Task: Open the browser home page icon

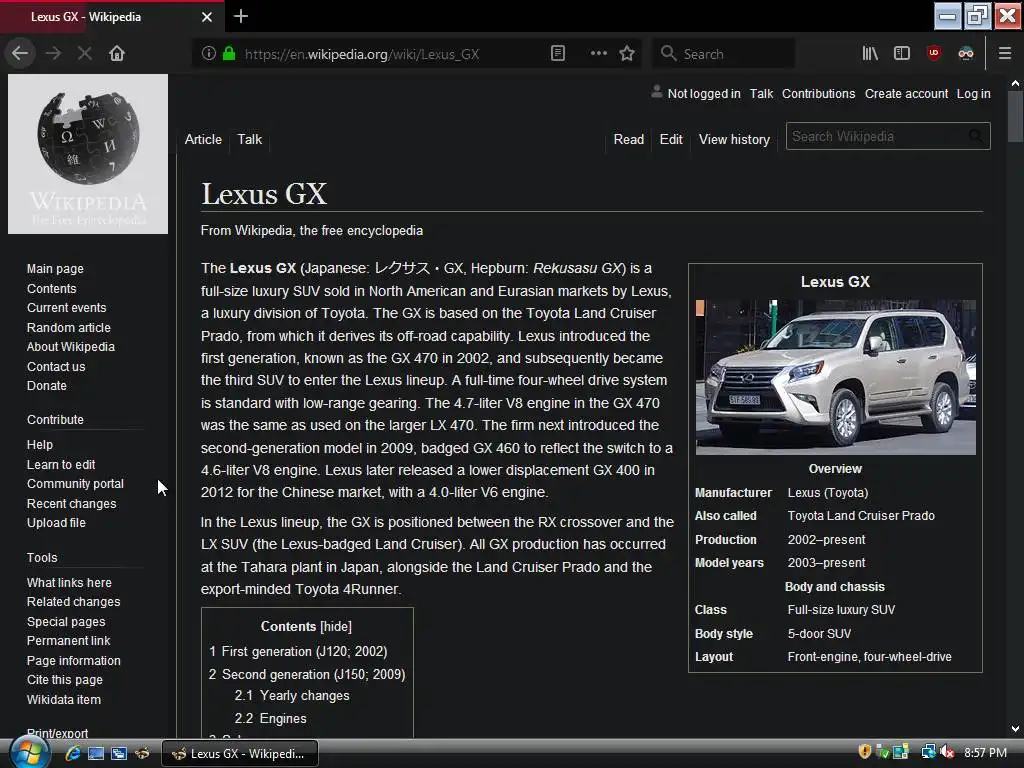Action: point(117,54)
